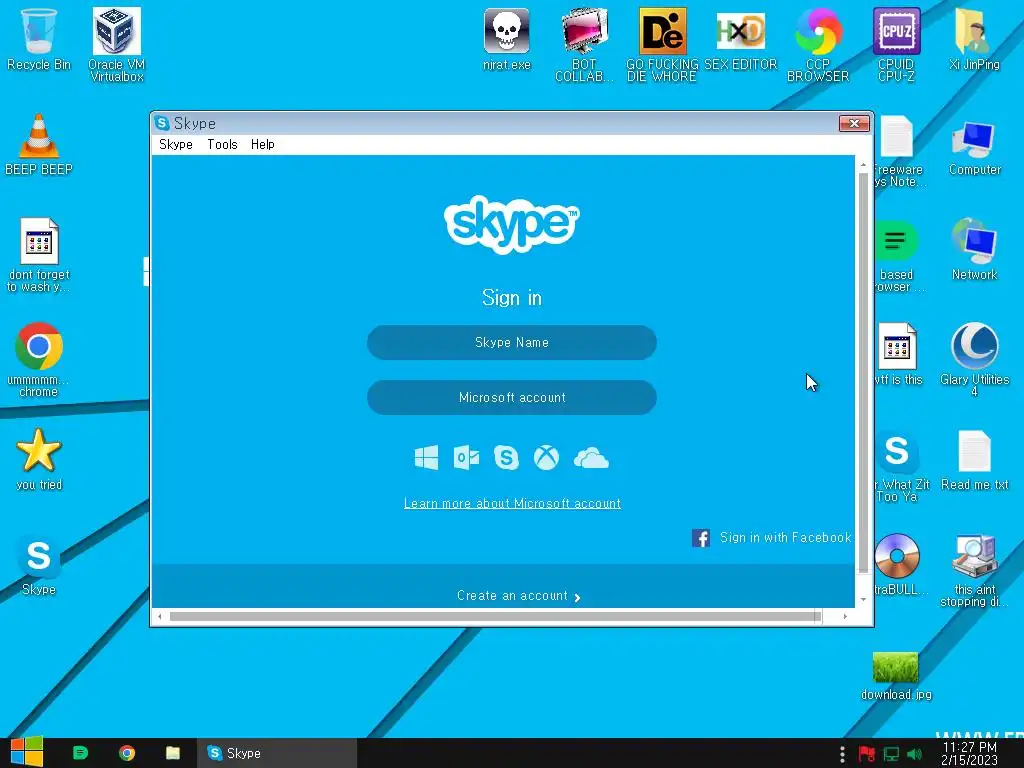Select the njrat.exe skull icon
The width and height of the screenshot is (1024, 768).
(x=507, y=39)
